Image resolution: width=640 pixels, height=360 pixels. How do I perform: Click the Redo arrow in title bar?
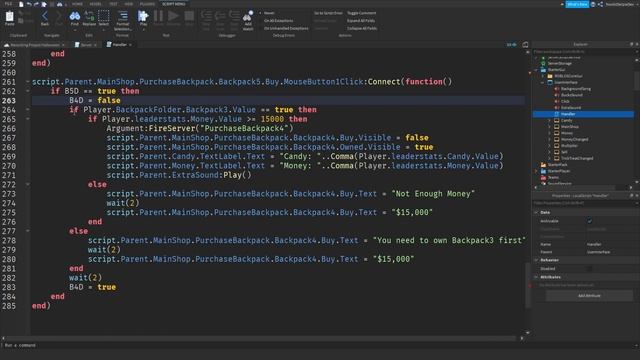(36, 4)
